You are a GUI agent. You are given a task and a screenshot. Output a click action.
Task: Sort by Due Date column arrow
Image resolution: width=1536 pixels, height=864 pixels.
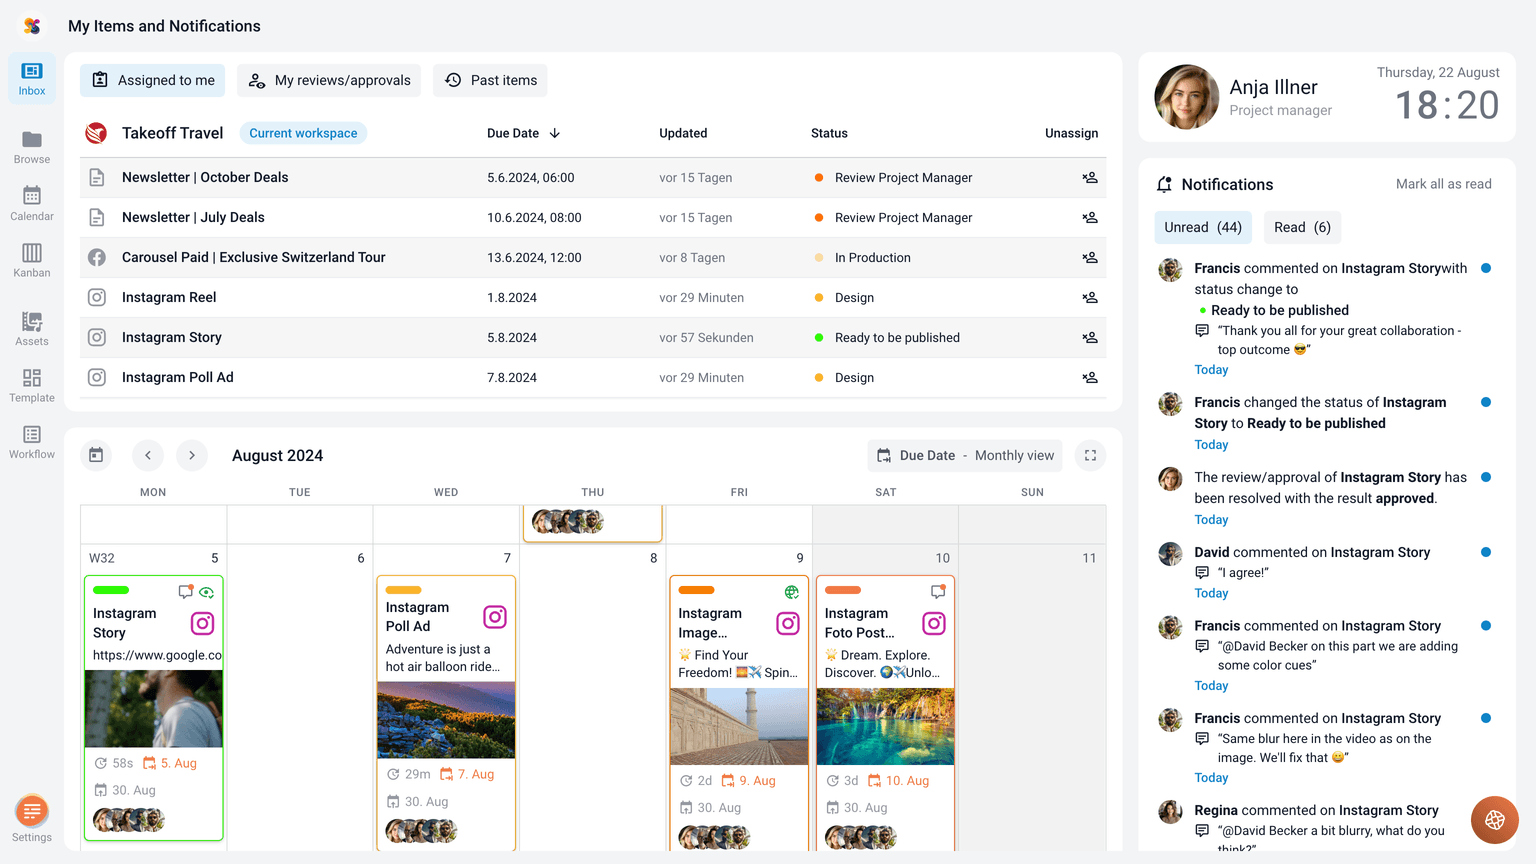(555, 133)
